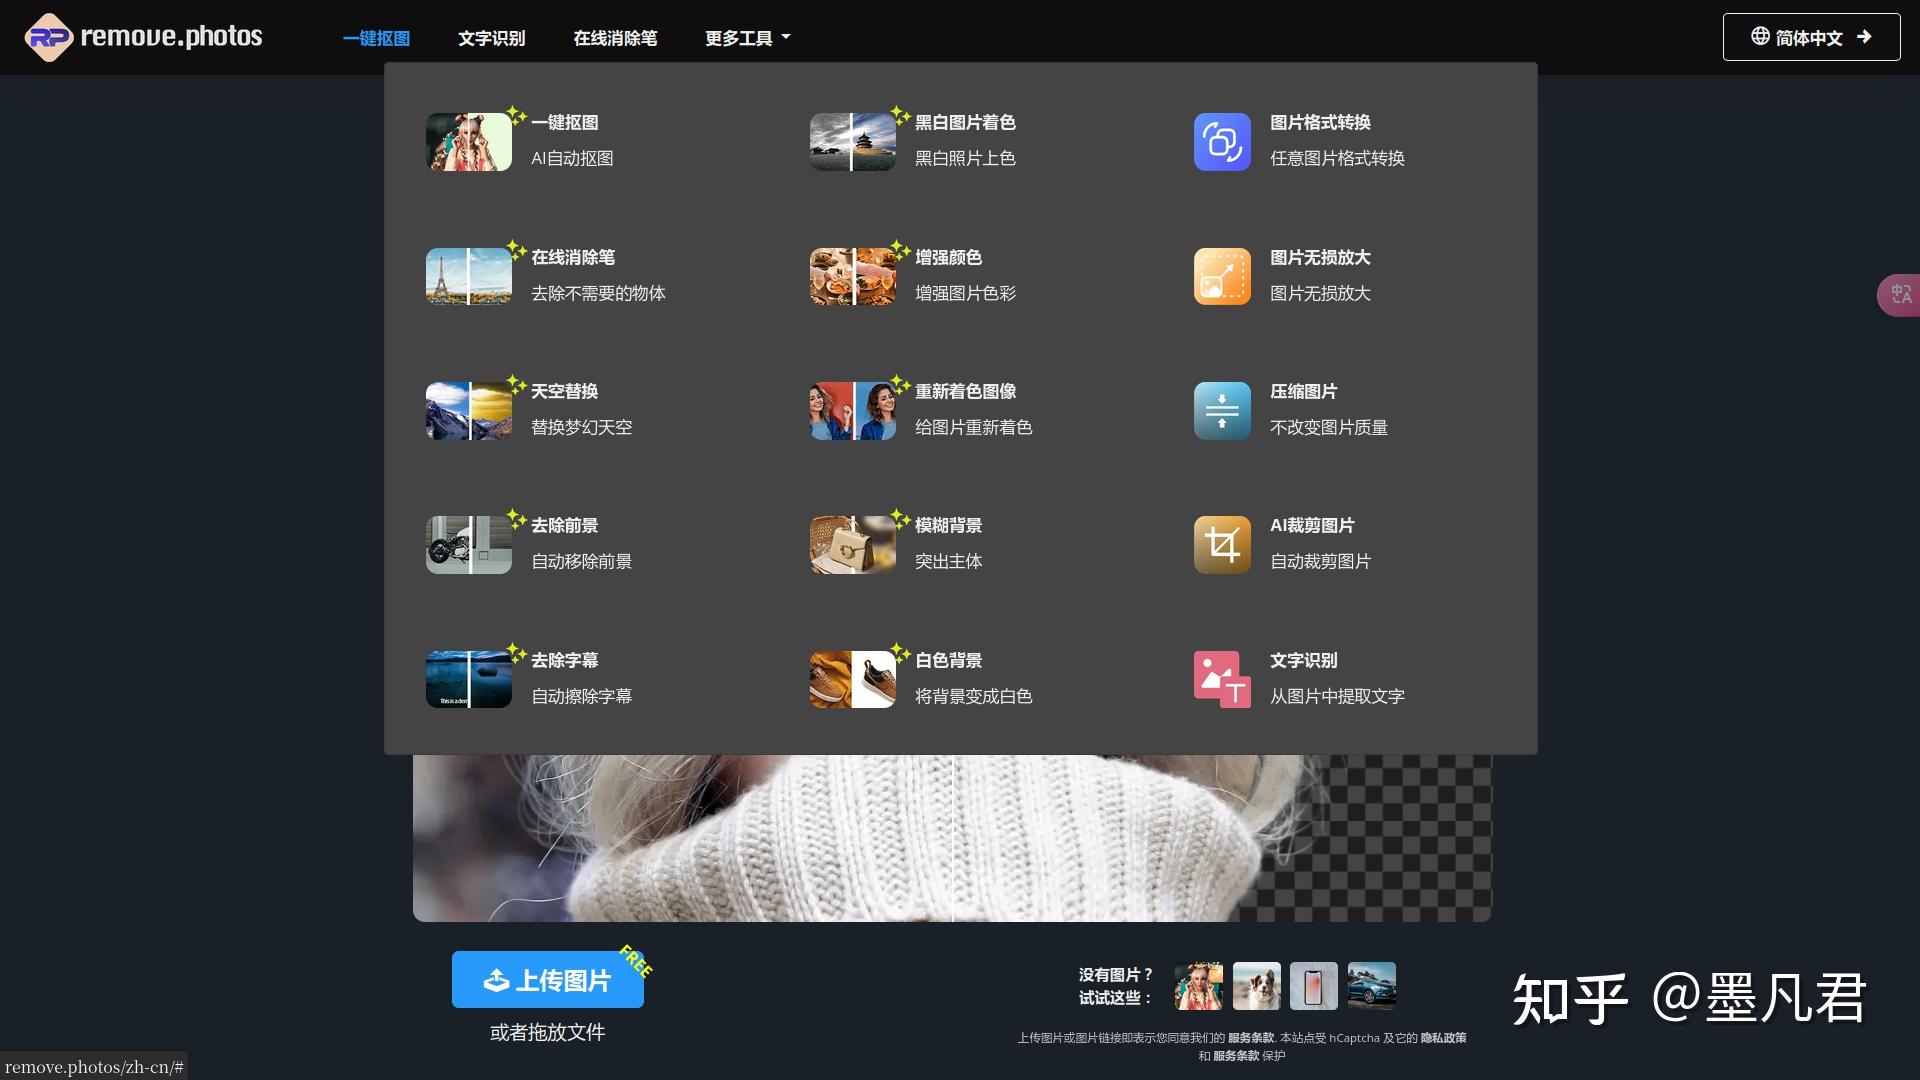Viewport: 1920px width, 1080px height.
Task: Open the 更多工具 dropdown menu
Action: coord(746,37)
